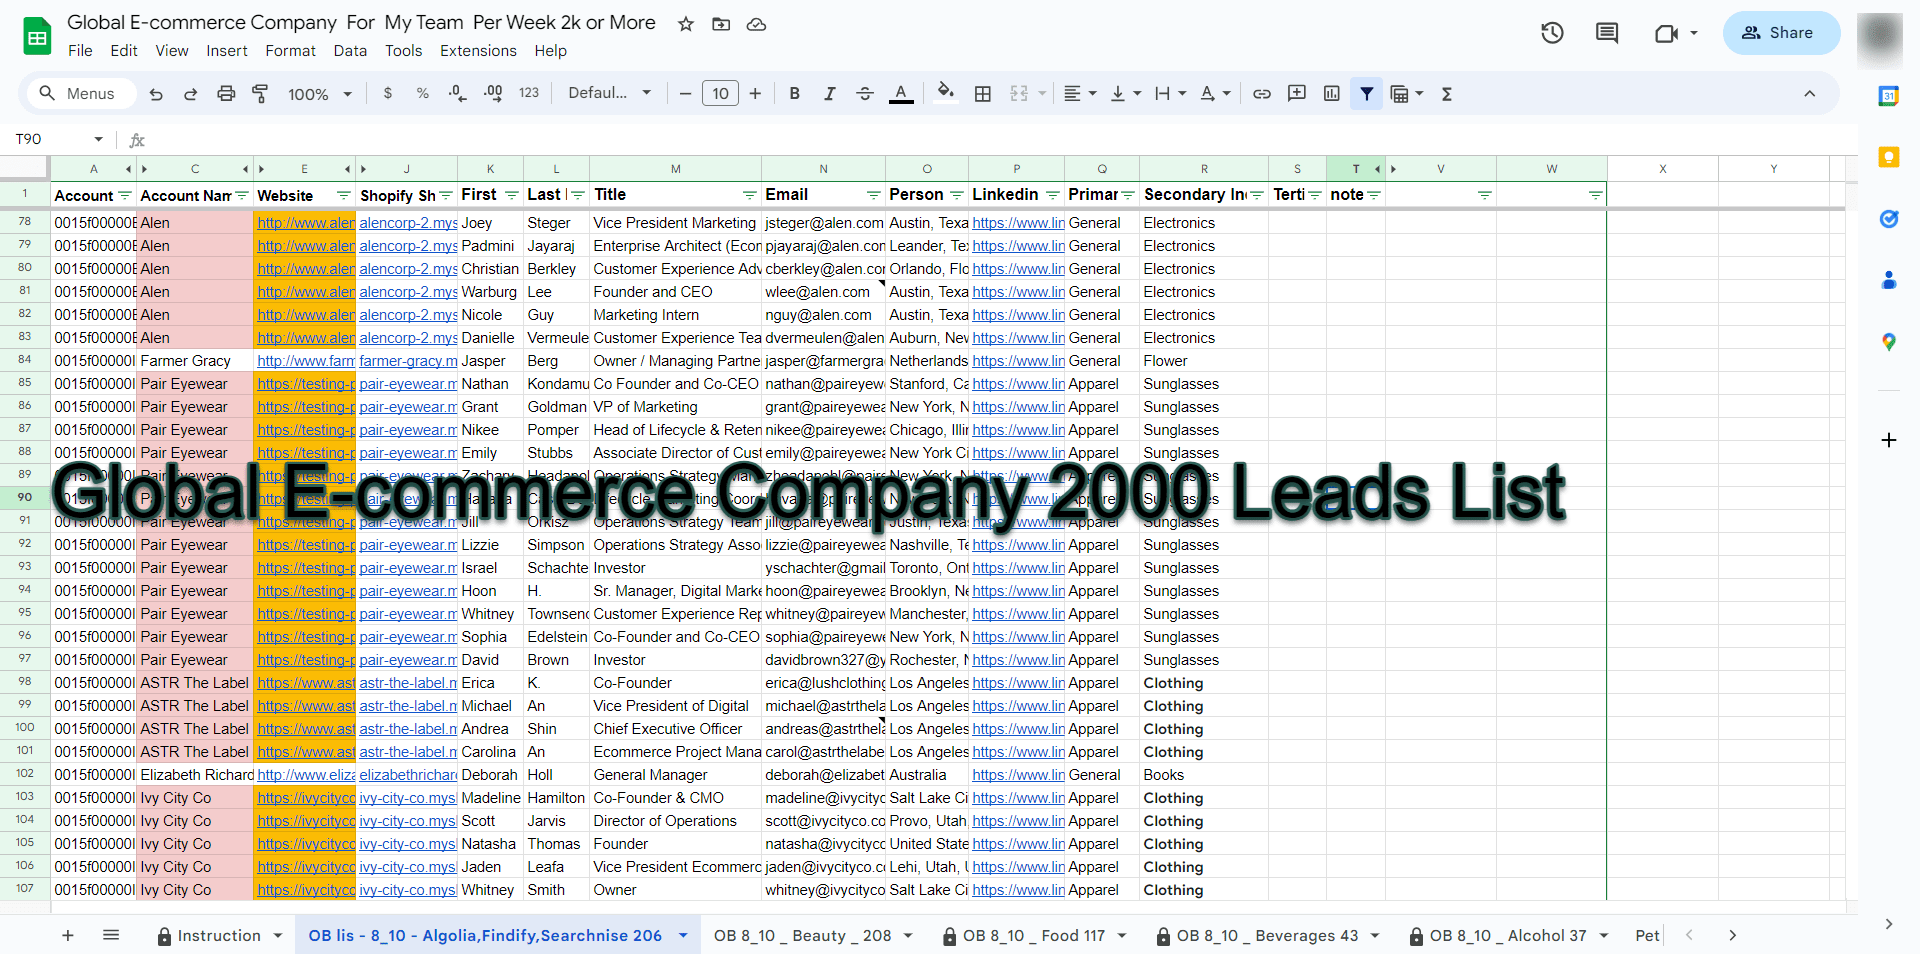Open the Extensions menu
Screen dimensions: 1920x955
(x=478, y=51)
